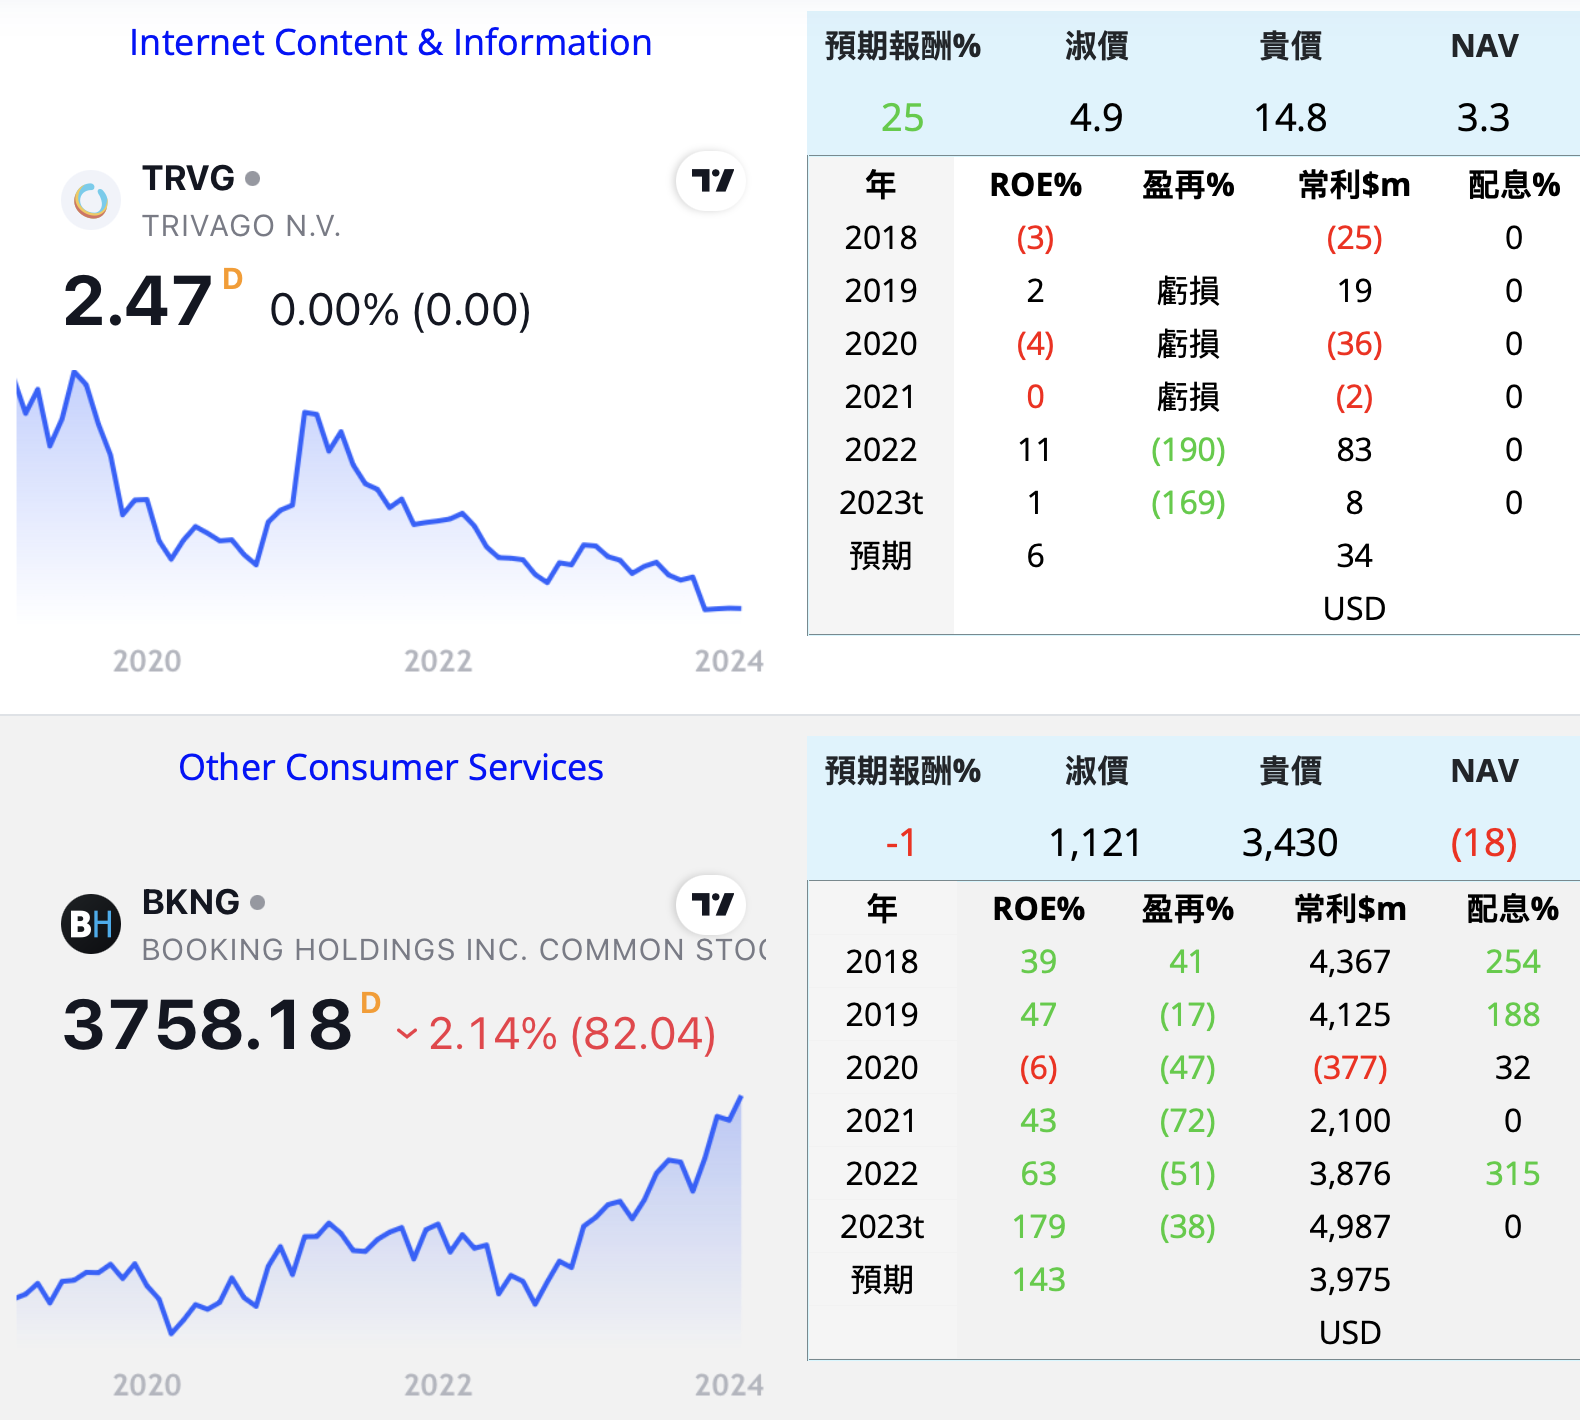Click the orange D indicator beside 3758.18
The width and height of the screenshot is (1580, 1420).
371,1003
